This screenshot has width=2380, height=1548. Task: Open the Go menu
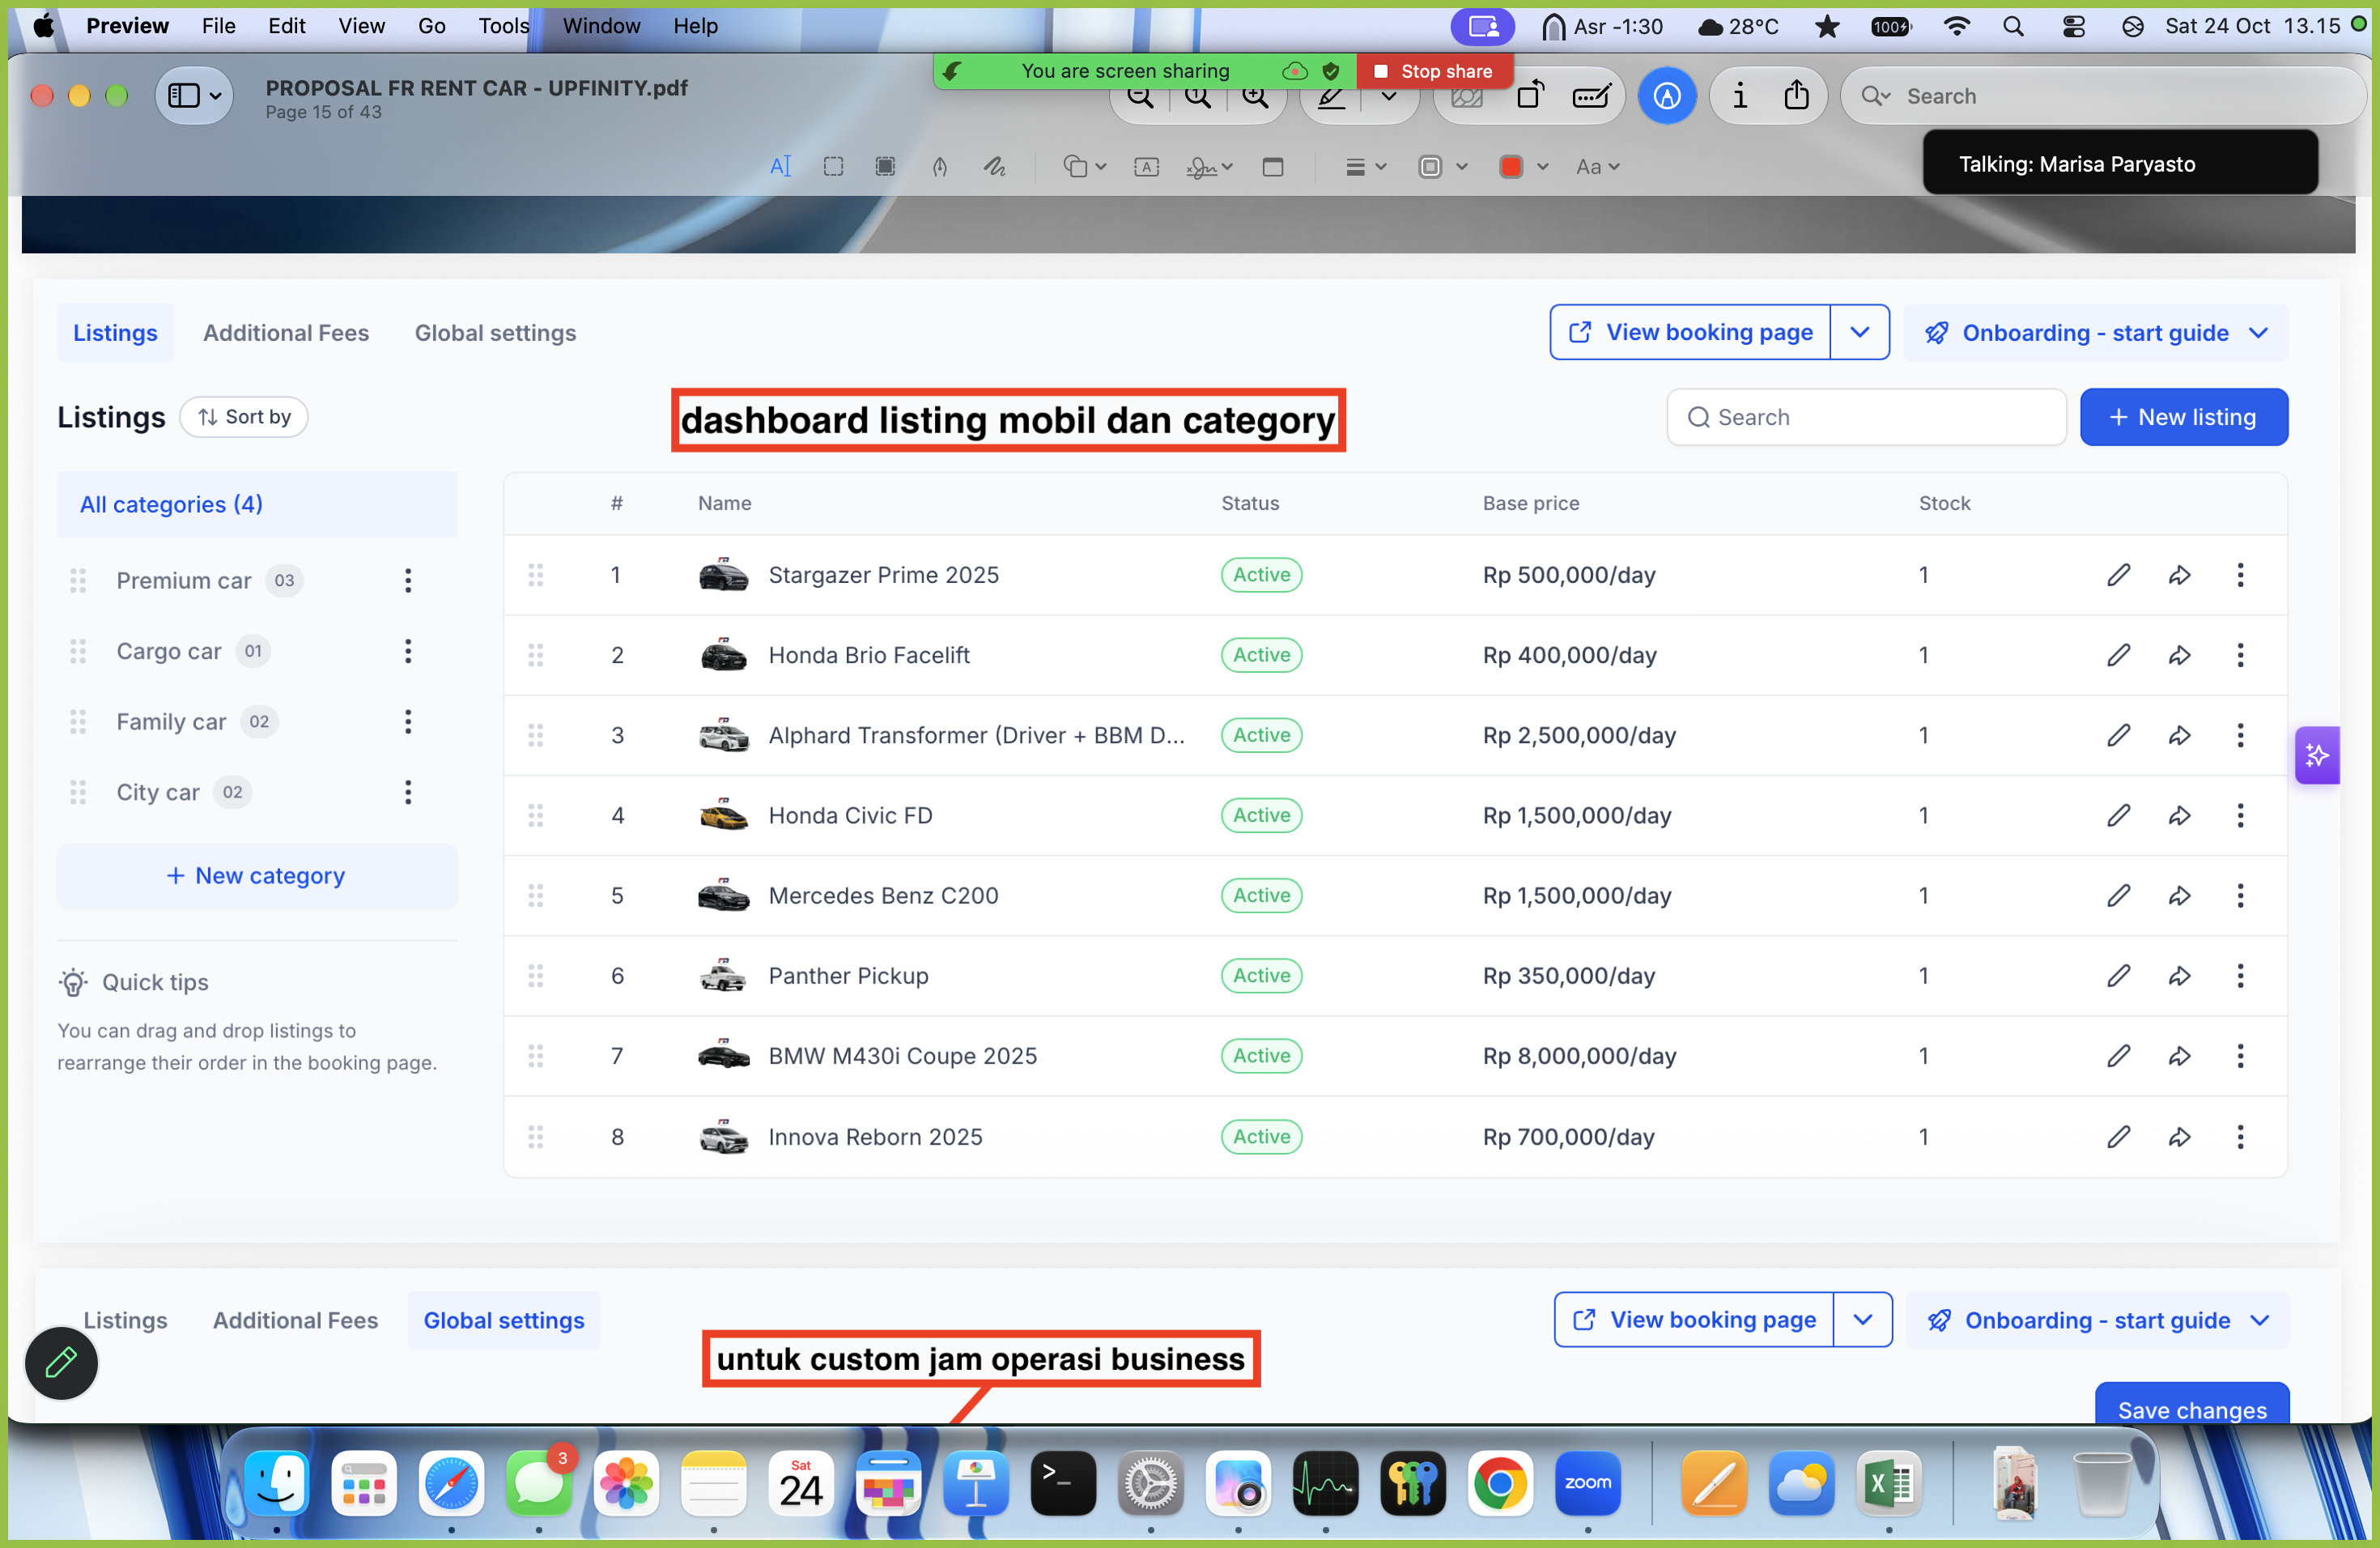pyautogui.click(x=431, y=26)
